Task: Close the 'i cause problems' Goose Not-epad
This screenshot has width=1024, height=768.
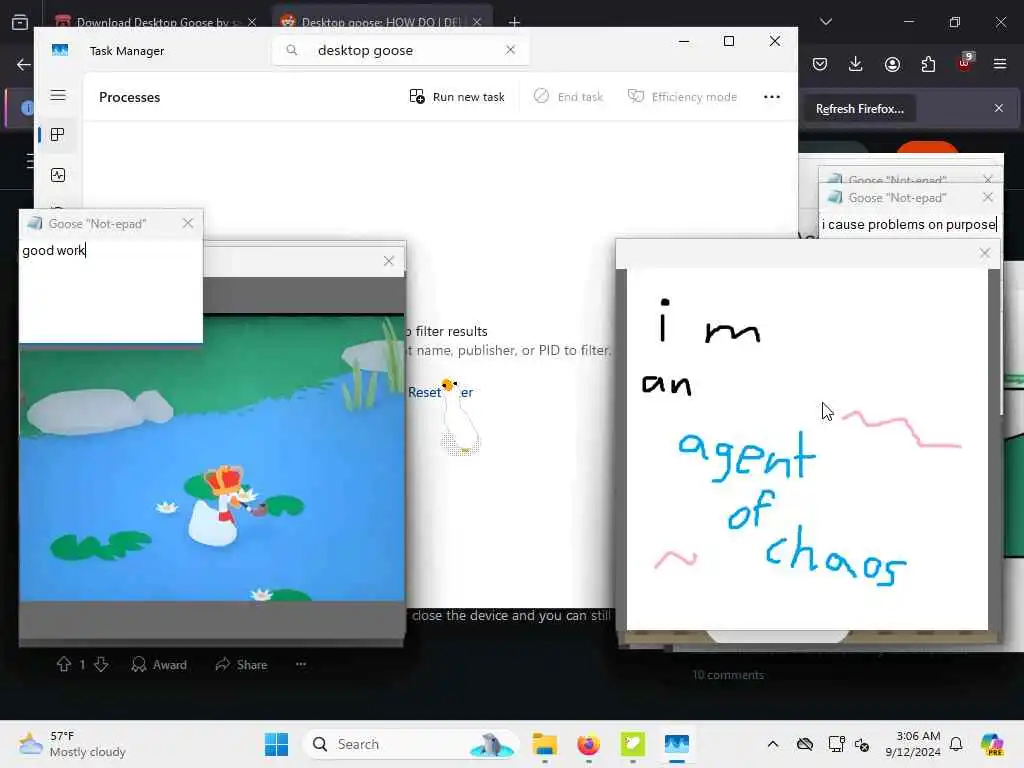Action: 987,197
